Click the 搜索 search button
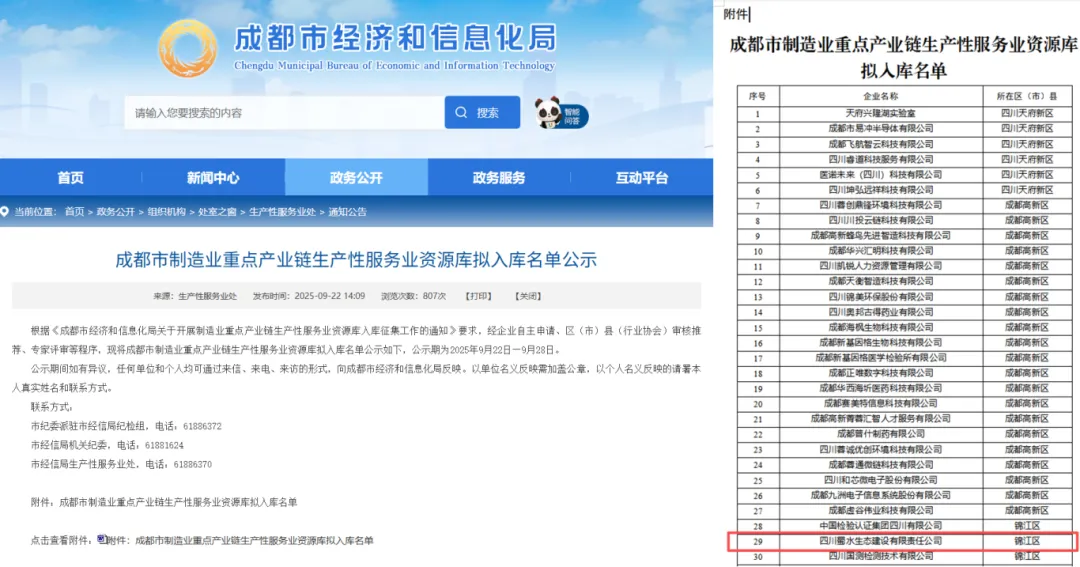The height and width of the screenshot is (567, 1080). 482,113
